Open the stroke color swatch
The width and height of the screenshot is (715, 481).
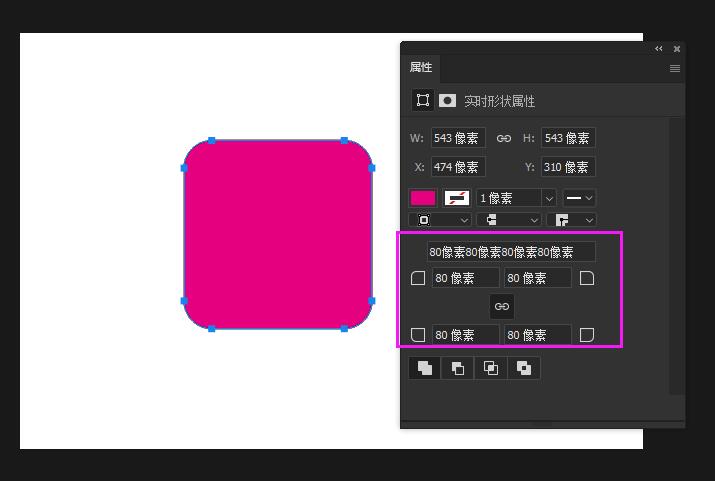click(456, 198)
